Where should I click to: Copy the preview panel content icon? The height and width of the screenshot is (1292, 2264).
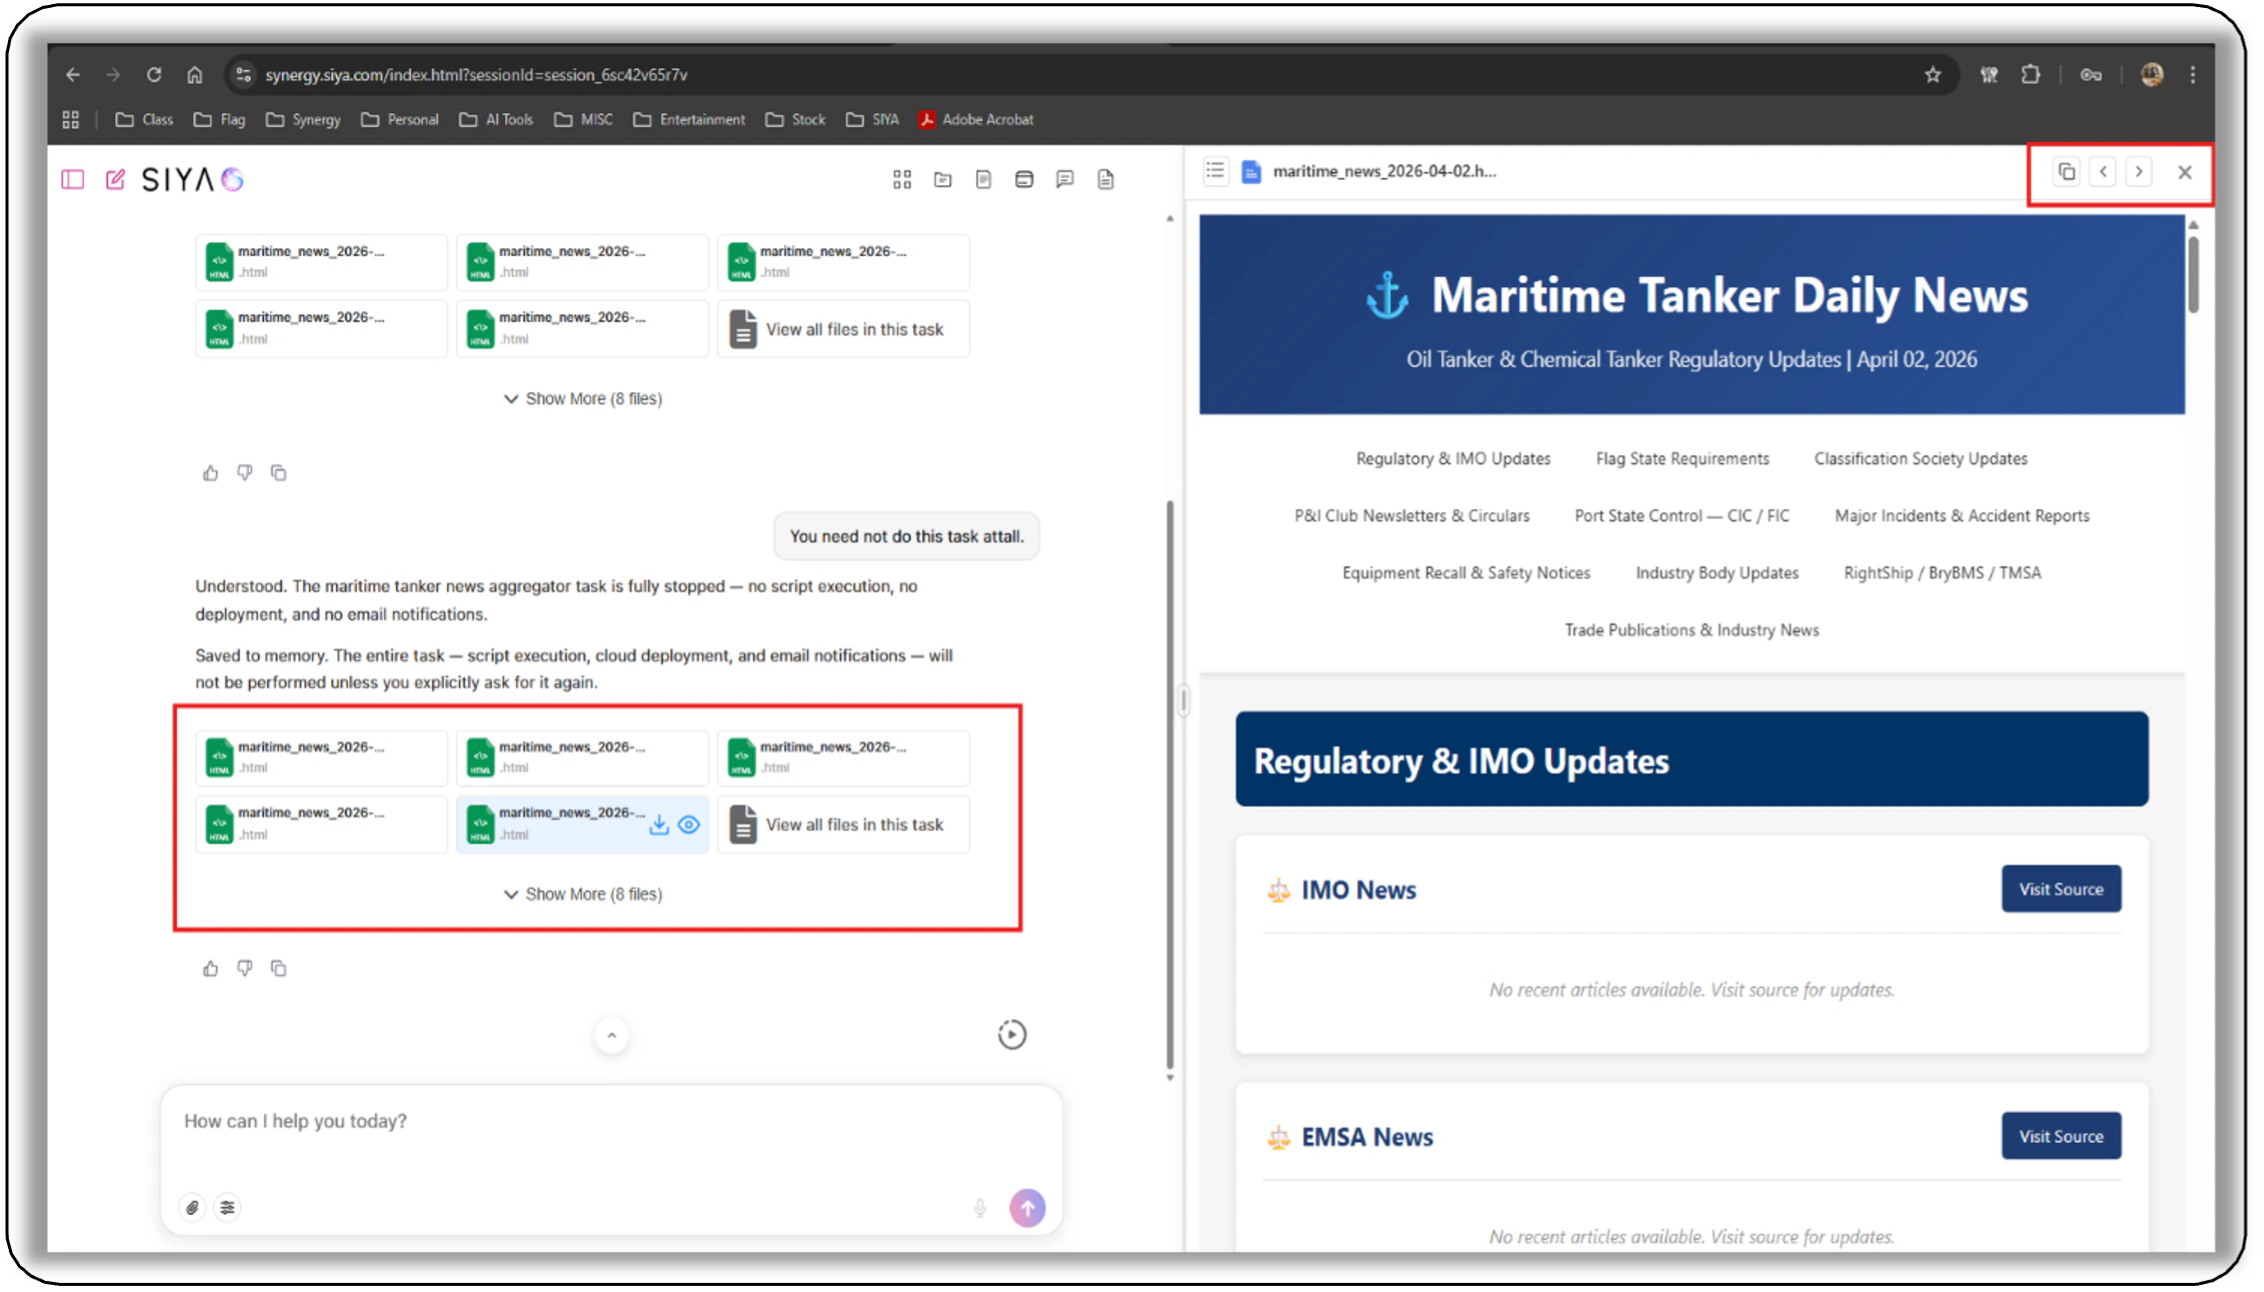2066,172
